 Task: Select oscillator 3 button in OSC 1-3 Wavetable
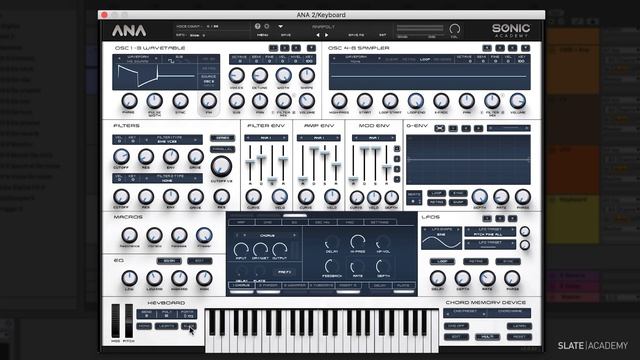click(296, 48)
